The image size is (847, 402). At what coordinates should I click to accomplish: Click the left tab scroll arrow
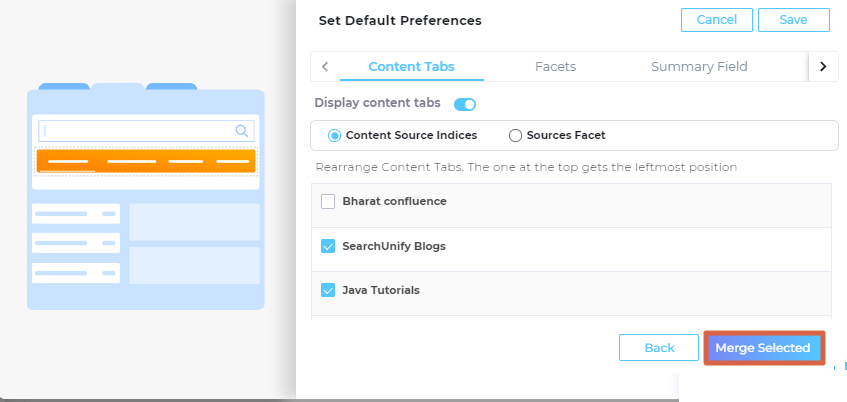pos(325,67)
